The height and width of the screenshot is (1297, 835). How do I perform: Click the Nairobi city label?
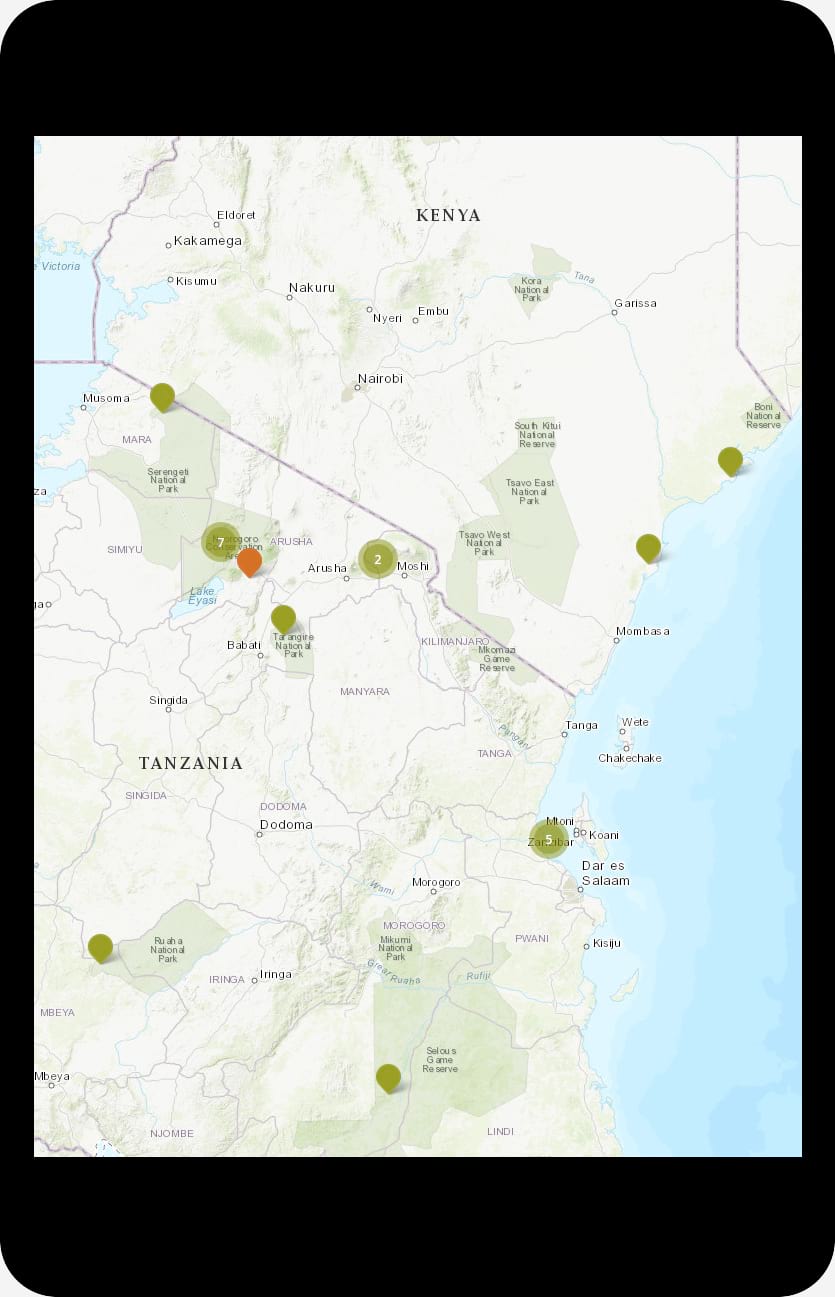380,379
